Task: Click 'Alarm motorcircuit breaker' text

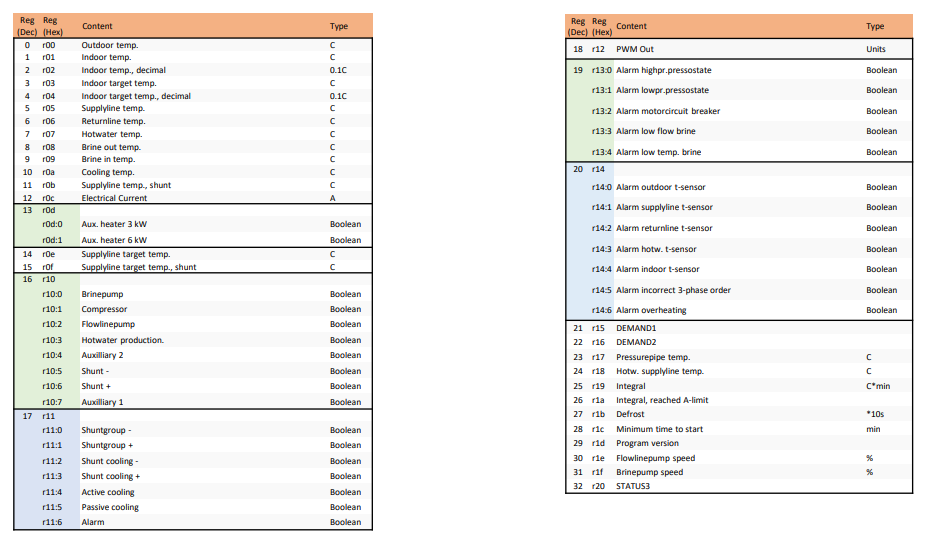Action: coord(668,111)
